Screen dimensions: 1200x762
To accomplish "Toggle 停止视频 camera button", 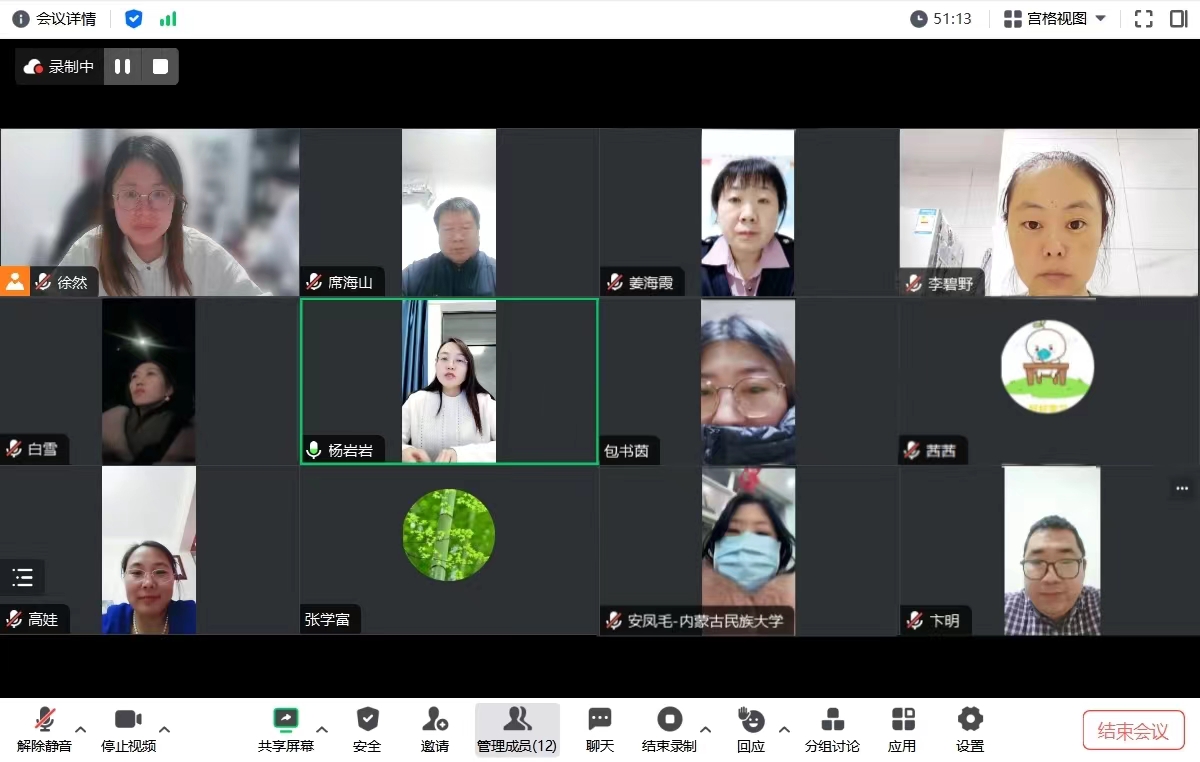I will pyautogui.click(x=128, y=720).
